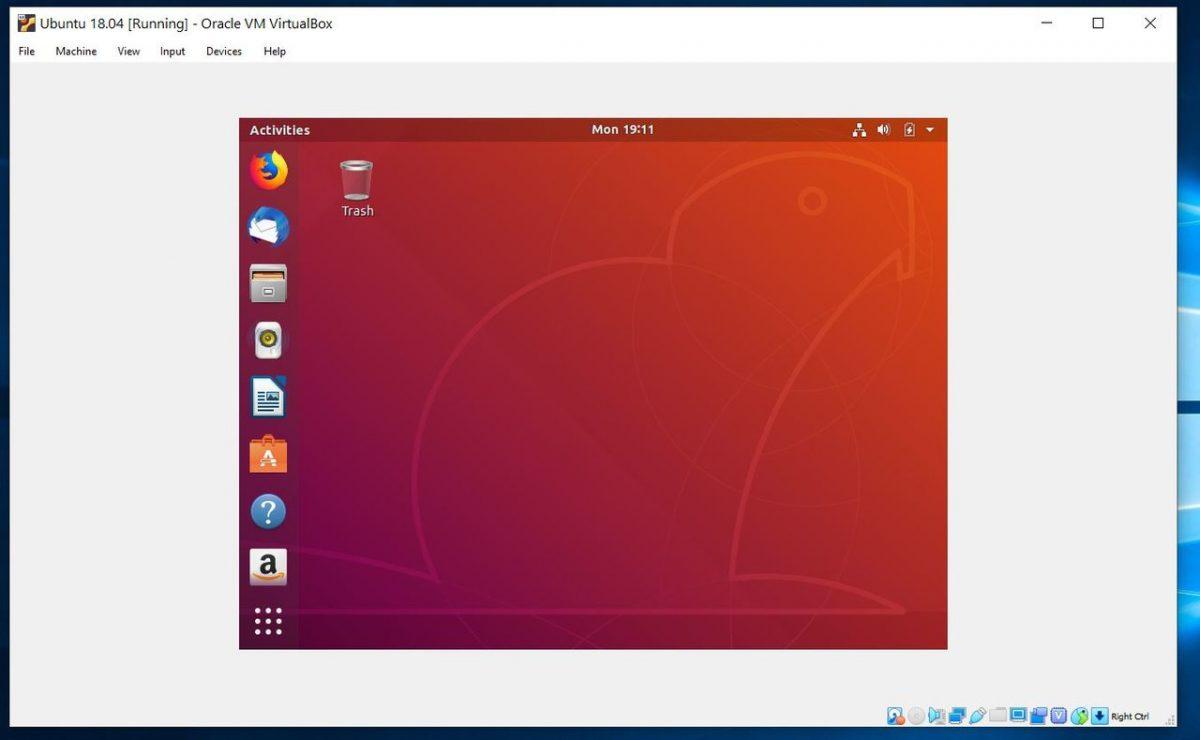The height and width of the screenshot is (740, 1200).
Task: Open the clock showing Mon 19:11
Action: 622,130
